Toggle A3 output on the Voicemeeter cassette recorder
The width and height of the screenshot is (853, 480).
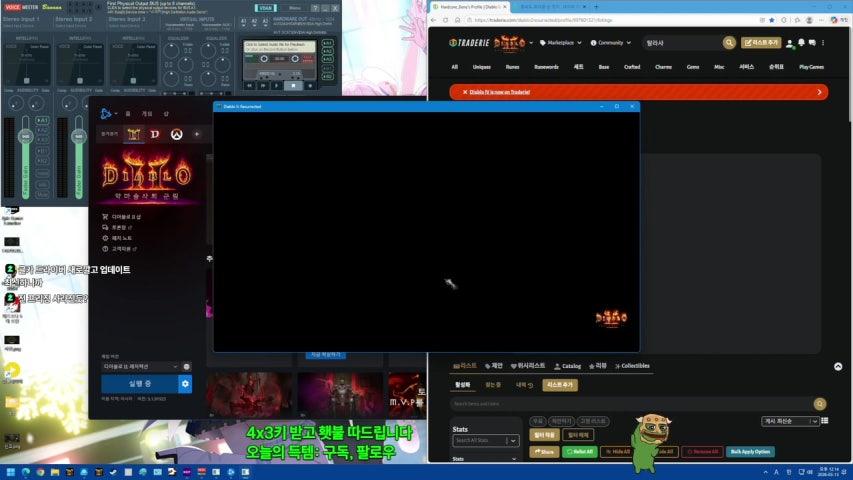tap(327, 59)
